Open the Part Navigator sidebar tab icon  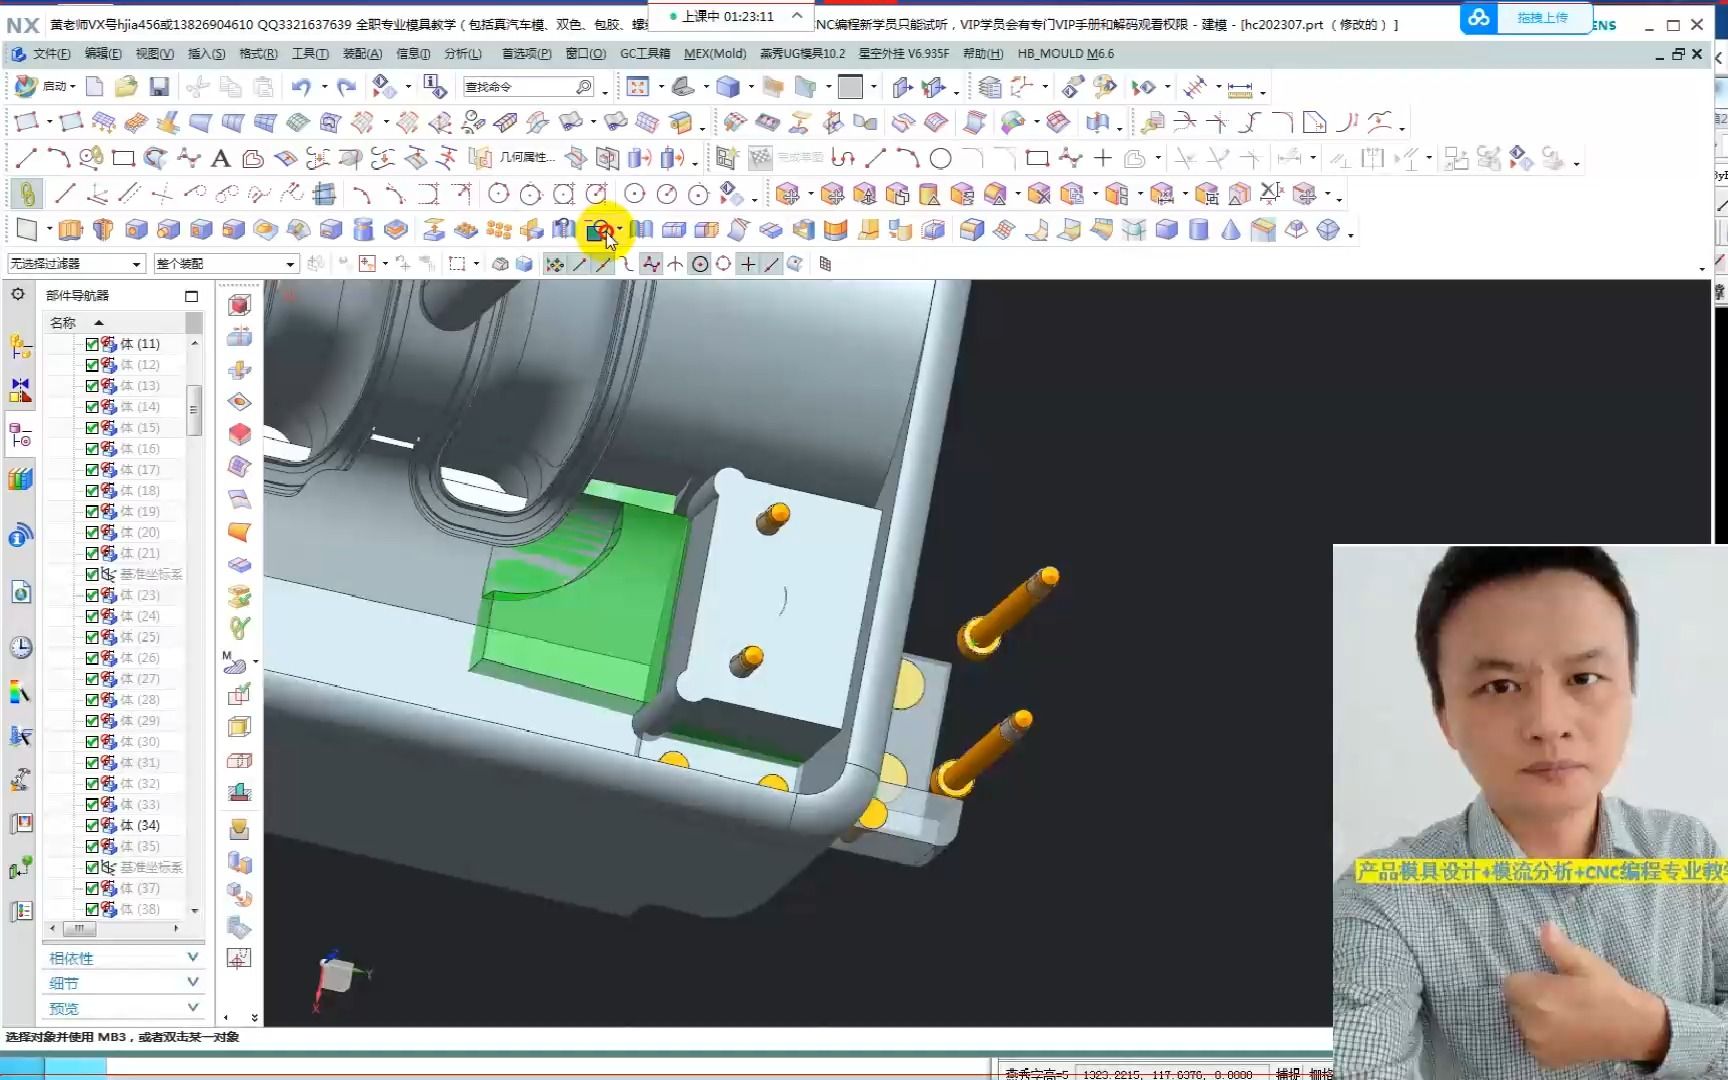tap(20, 435)
